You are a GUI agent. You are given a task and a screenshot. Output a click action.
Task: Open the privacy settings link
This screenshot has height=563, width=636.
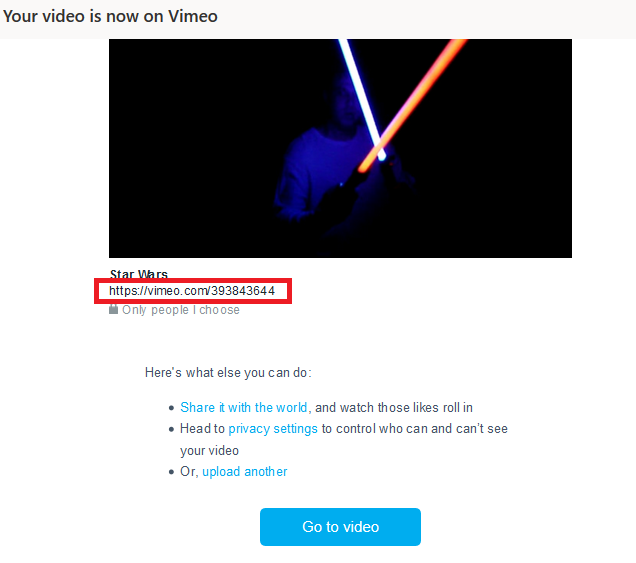click(273, 429)
